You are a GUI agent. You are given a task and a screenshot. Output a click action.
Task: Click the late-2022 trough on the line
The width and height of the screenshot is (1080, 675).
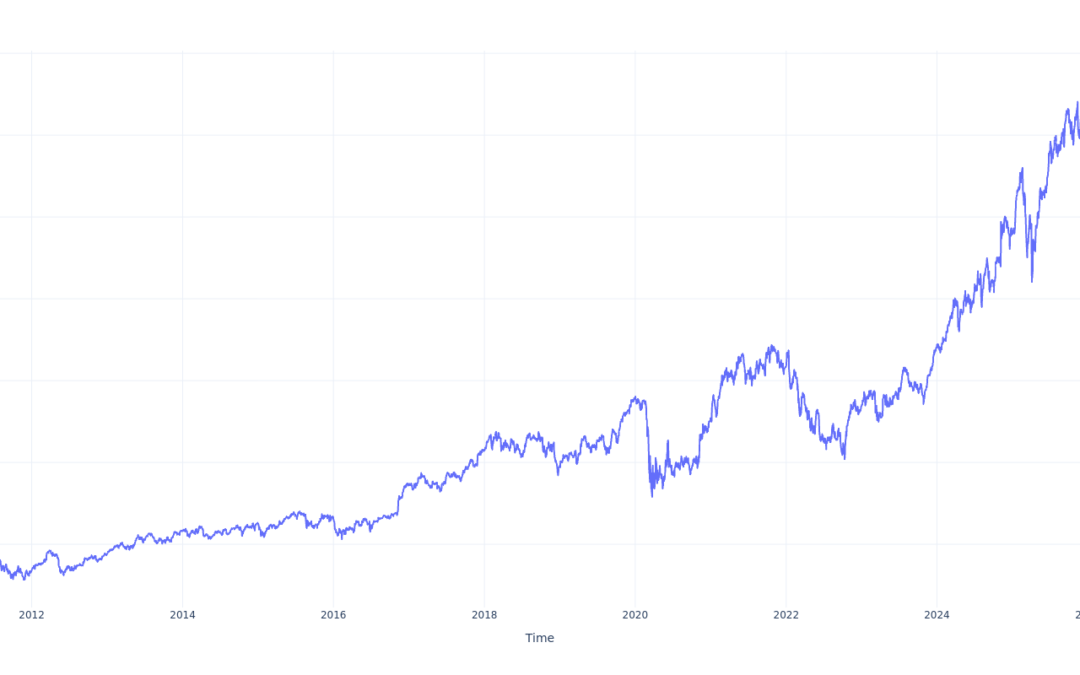tap(845, 458)
